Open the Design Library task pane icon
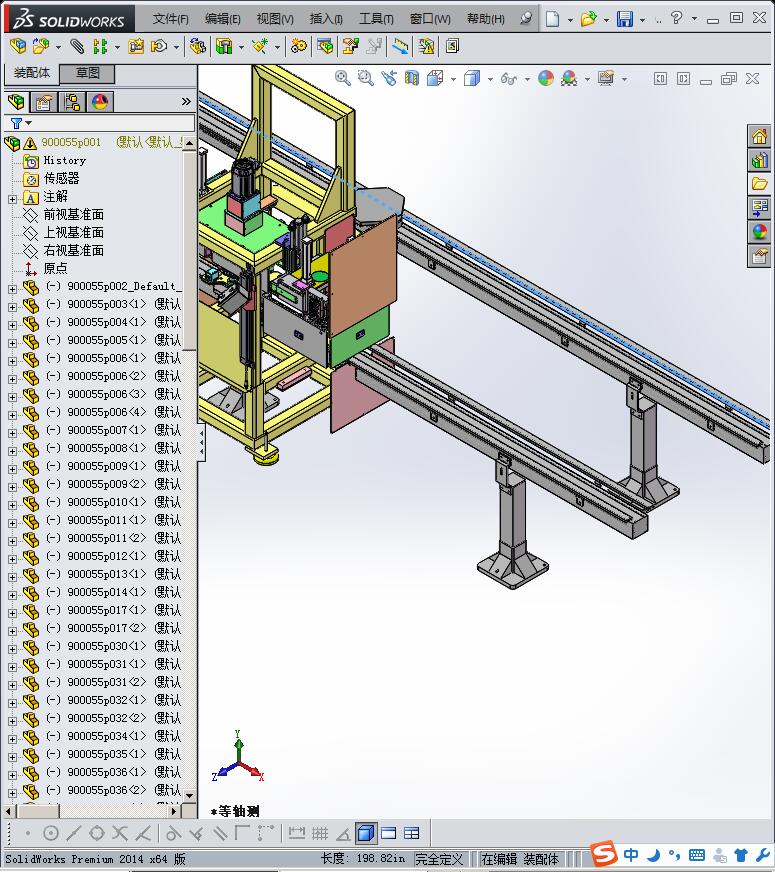 pyautogui.click(x=759, y=160)
